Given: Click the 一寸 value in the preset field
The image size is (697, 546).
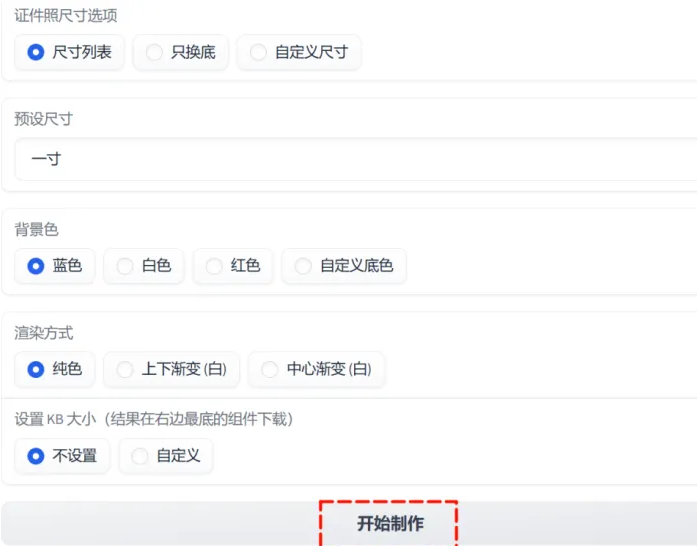Looking at the screenshot, I should 46,159.
